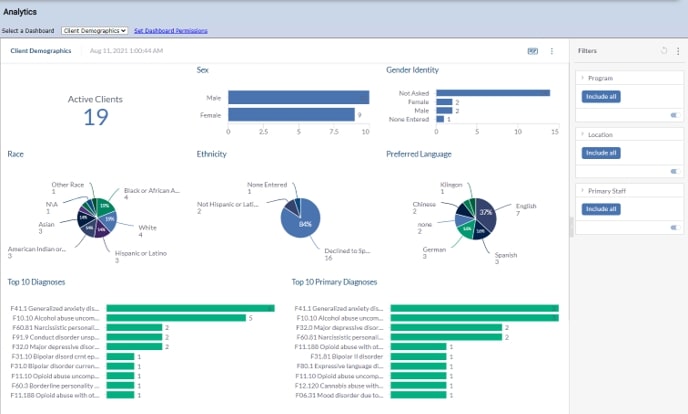The width and height of the screenshot is (688, 414).
Task: Collapse the Location filter arrow
Action: click(x=582, y=134)
